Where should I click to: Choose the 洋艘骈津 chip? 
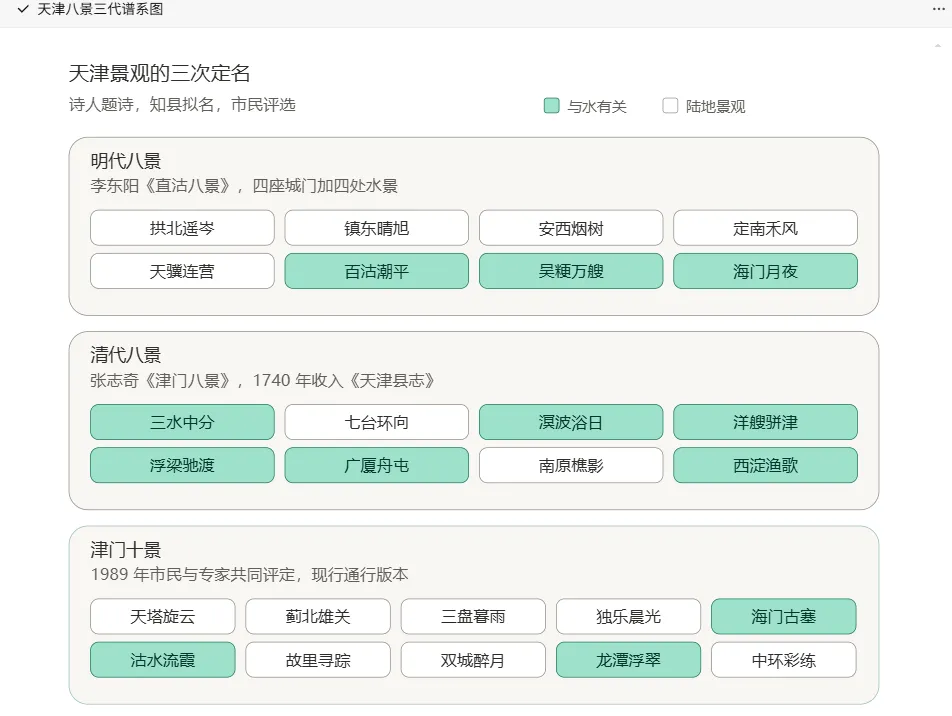[765, 422]
